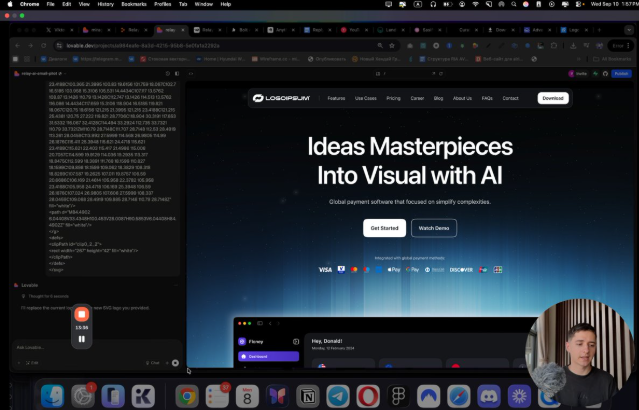The image size is (639, 410).
Task: Open the All Bookmarks folder
Action: pos(612,59)
